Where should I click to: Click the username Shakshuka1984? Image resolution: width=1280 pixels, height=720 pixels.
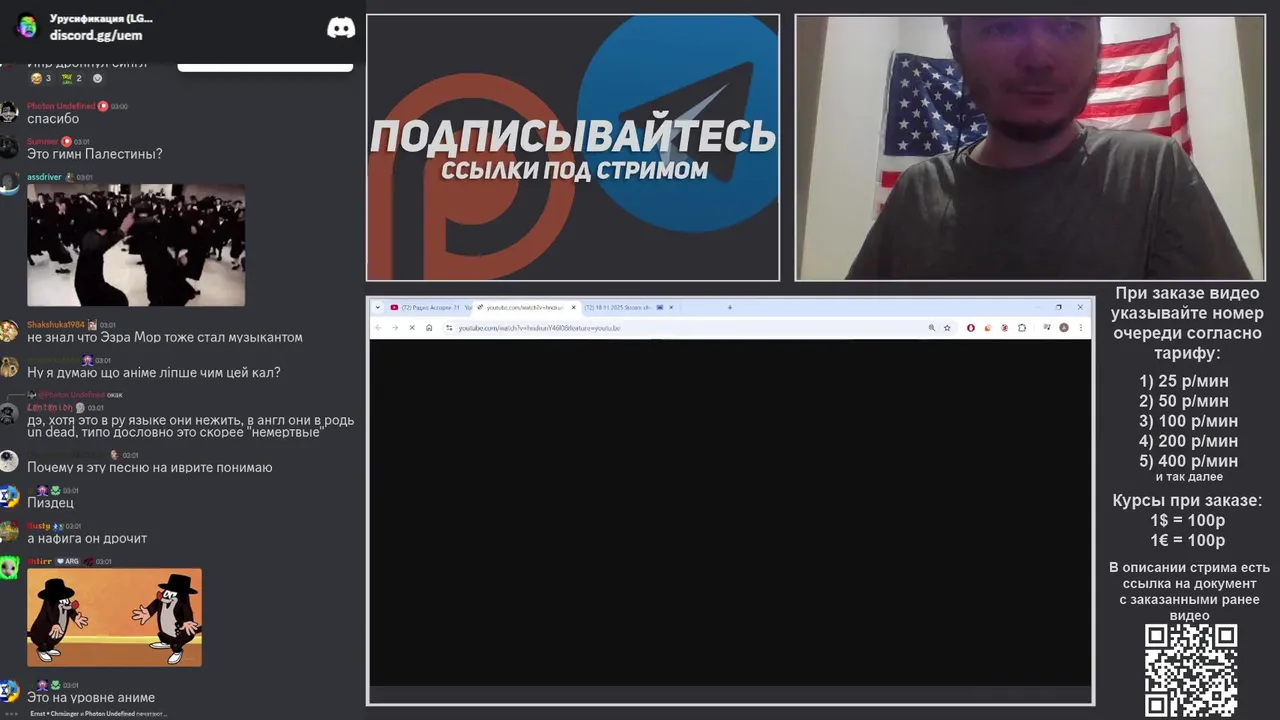point(56,325)
